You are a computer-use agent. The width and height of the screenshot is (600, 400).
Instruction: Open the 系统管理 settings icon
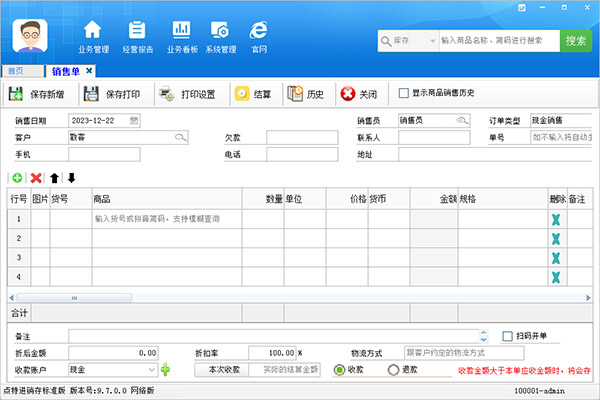[x=220, y=34]
